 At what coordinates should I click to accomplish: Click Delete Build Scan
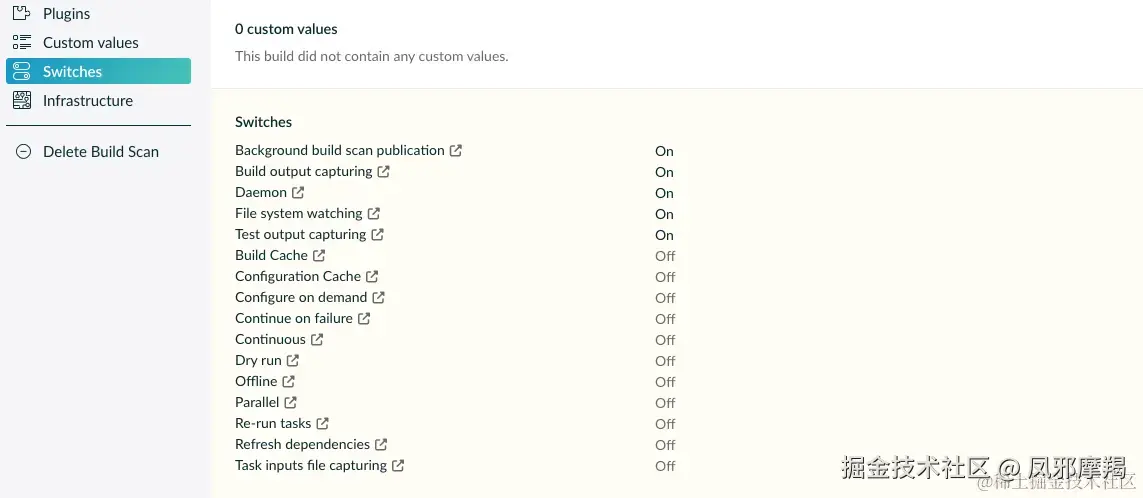point(100,152)
